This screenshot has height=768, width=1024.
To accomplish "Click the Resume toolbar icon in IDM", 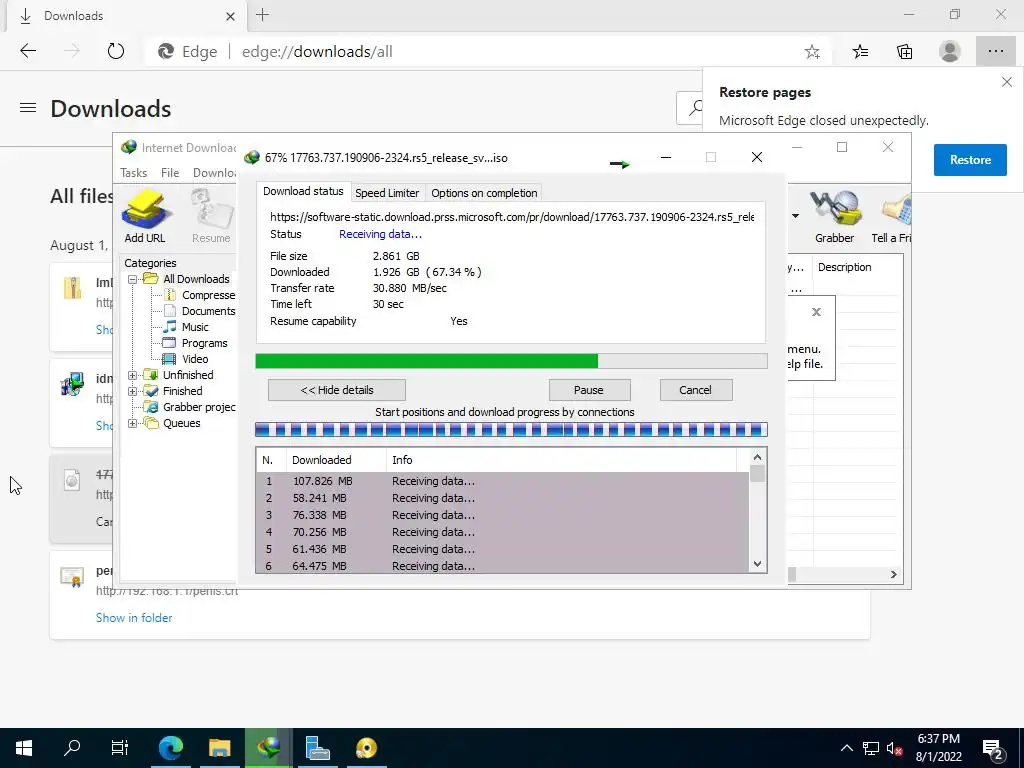I will 211,216.
